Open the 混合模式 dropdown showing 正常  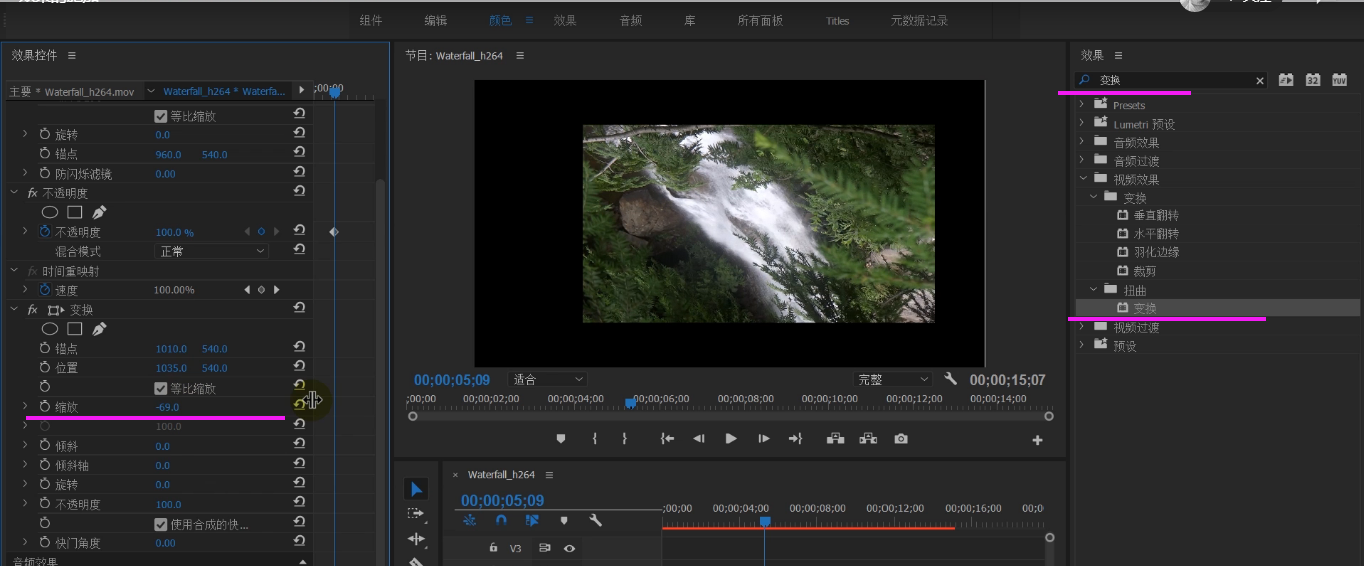pyautogui.click(x=212, y=251)
